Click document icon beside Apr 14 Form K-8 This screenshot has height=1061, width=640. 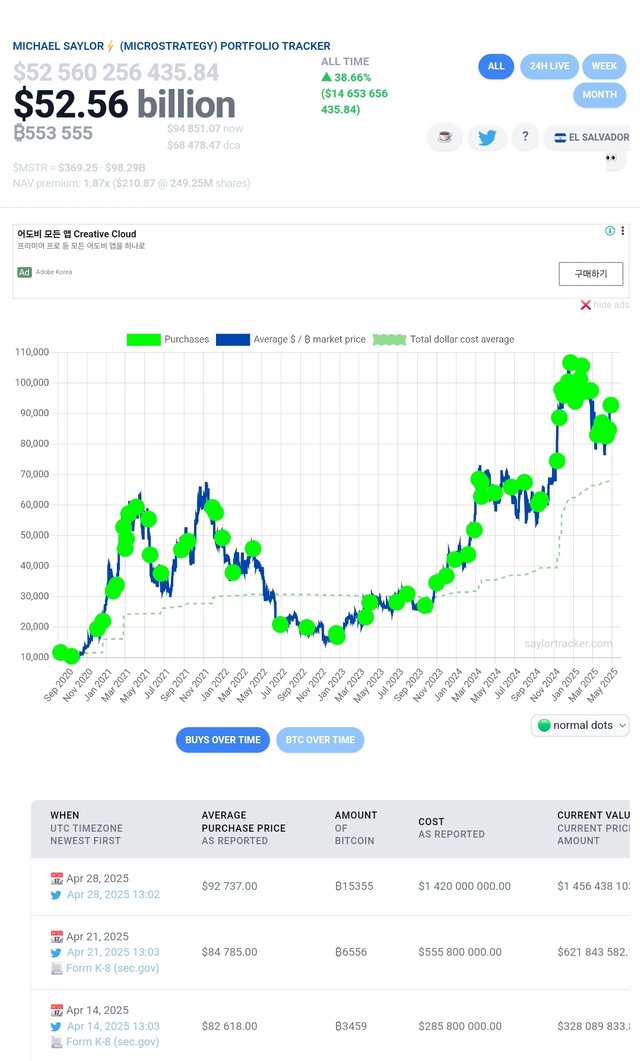coord(57,1042)
